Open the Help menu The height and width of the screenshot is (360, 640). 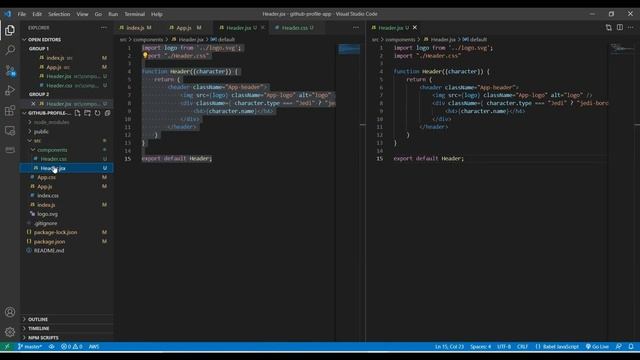157,14
